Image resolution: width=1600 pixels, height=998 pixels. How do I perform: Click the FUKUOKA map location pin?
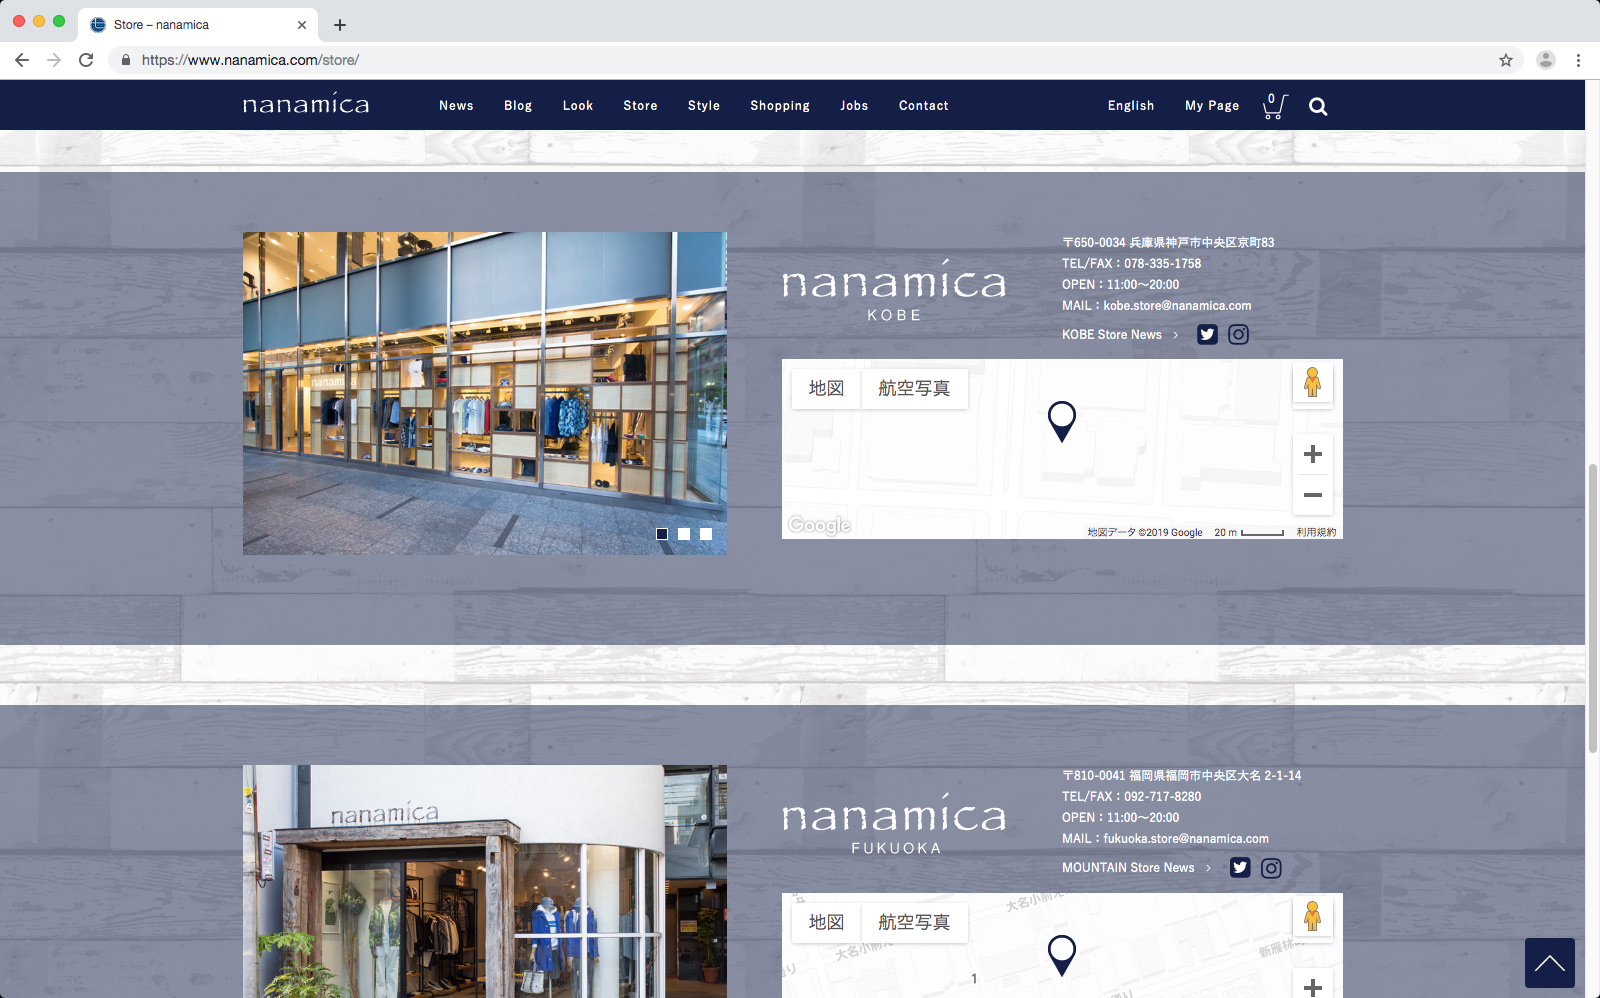(1062, 955)
